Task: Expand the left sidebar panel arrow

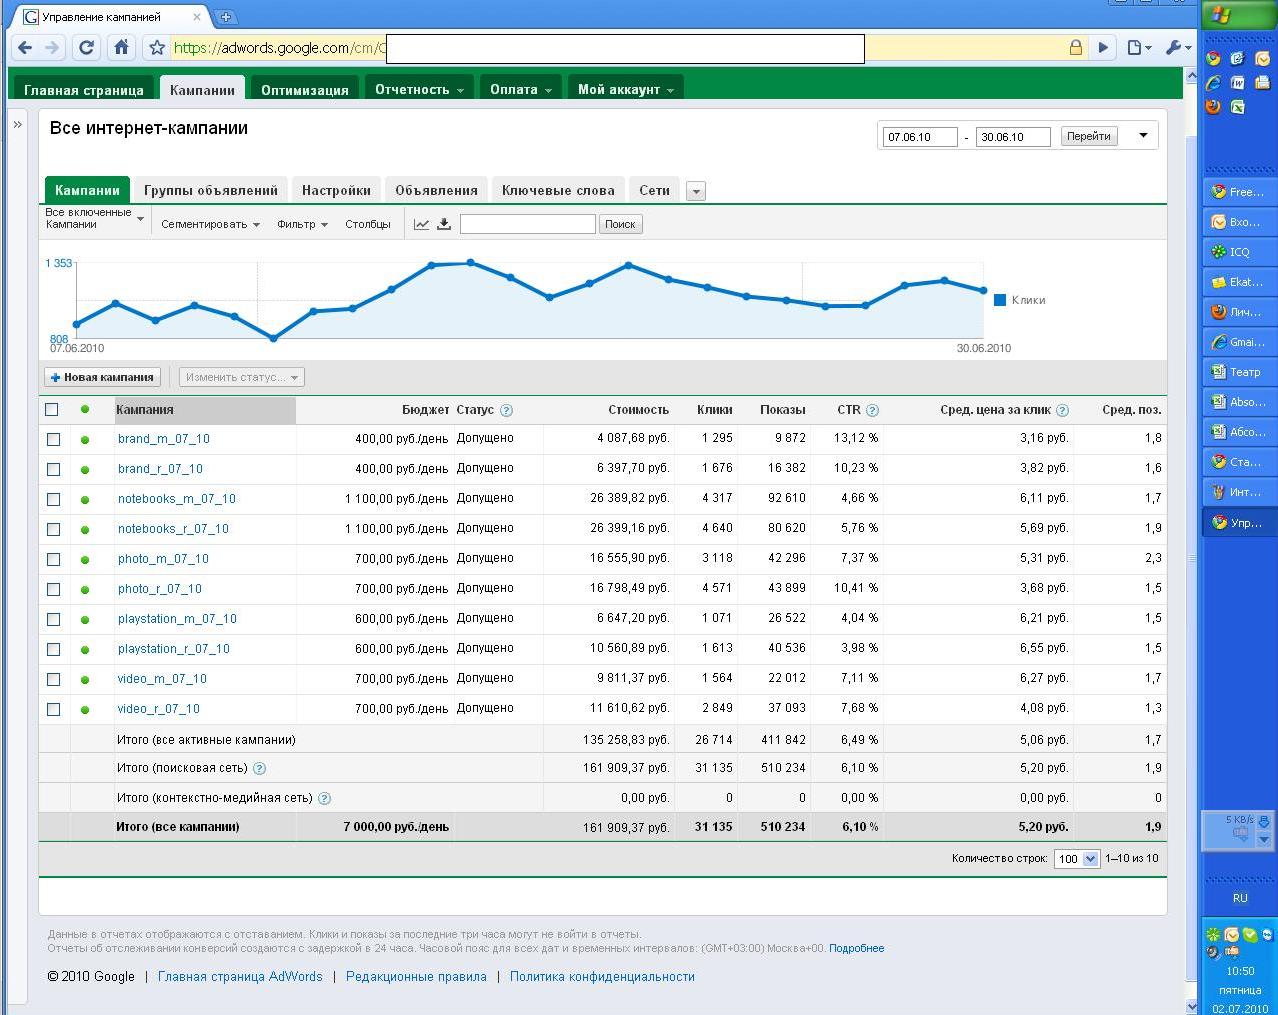Action: point(18,125)
